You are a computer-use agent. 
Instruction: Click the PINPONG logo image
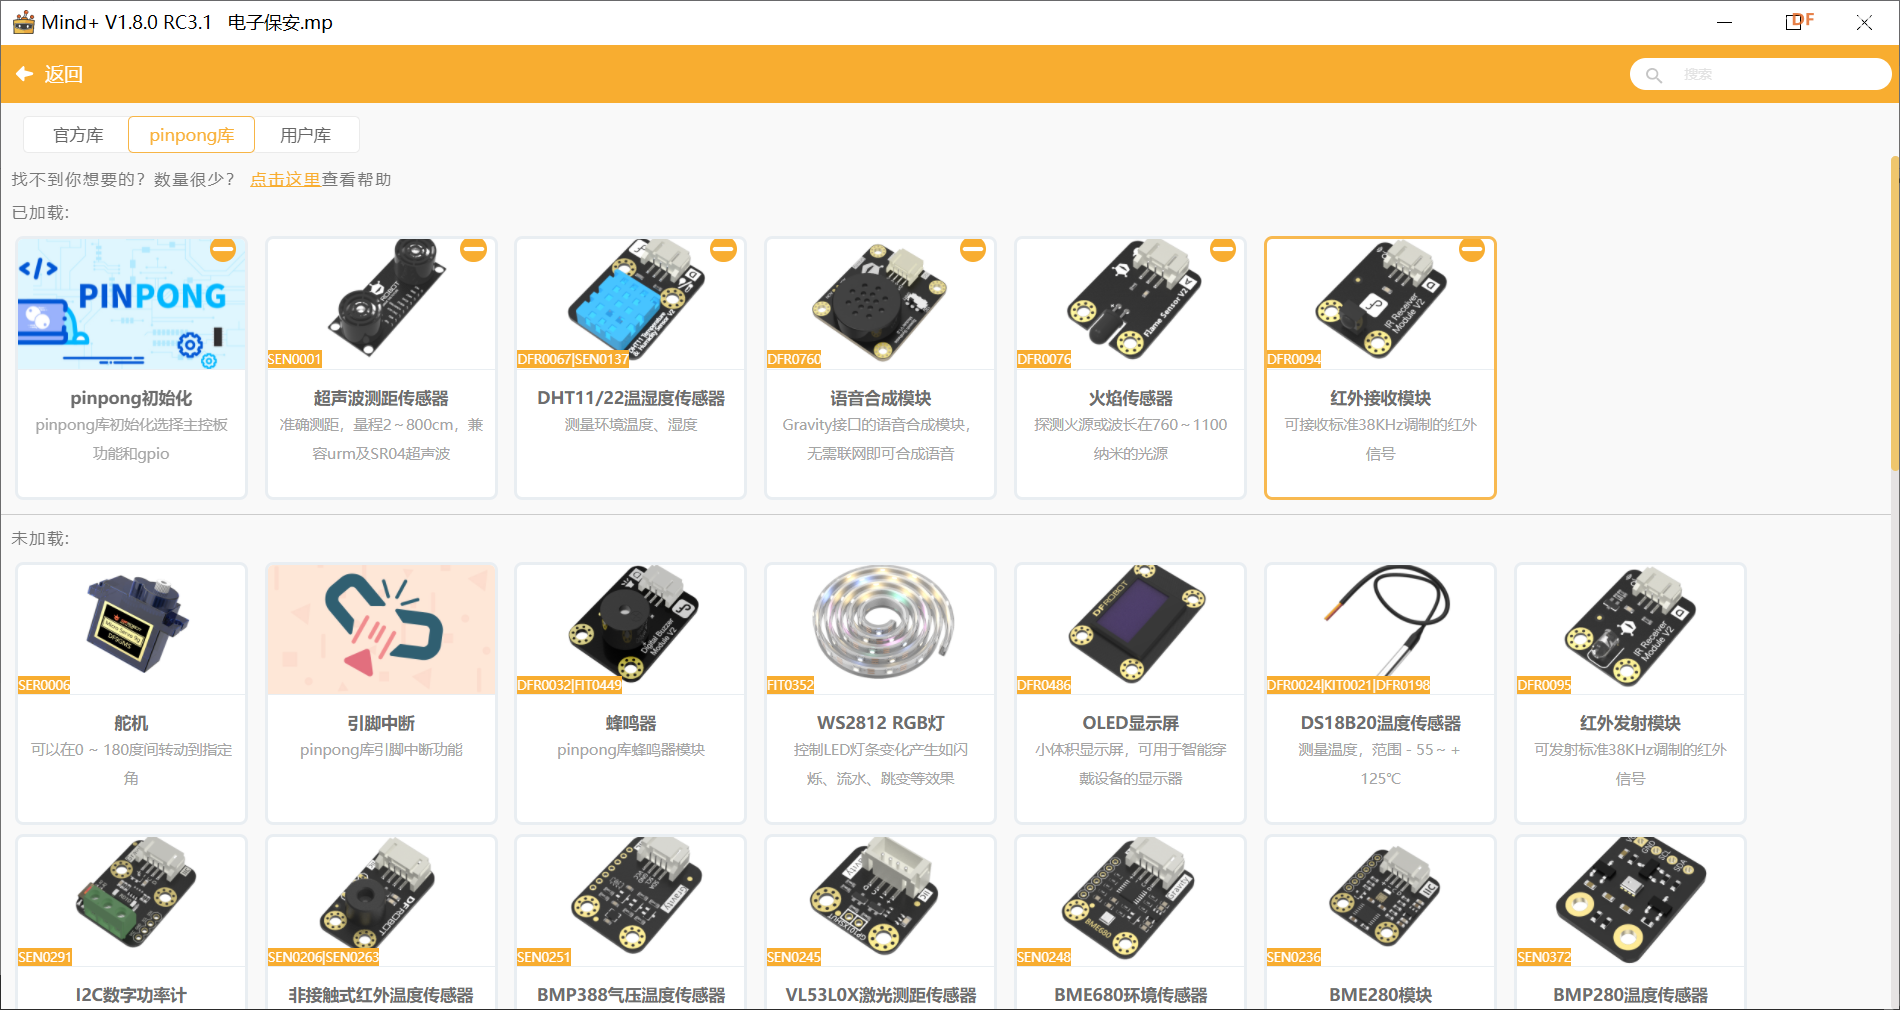coord(131,304)
